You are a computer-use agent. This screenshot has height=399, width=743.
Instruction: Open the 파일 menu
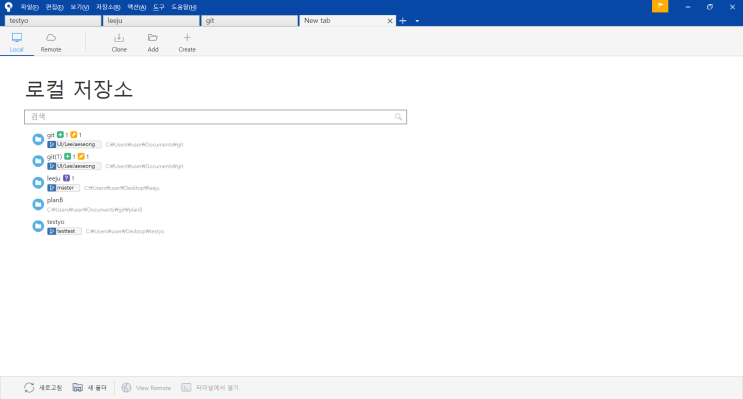[x=29, y=7]
